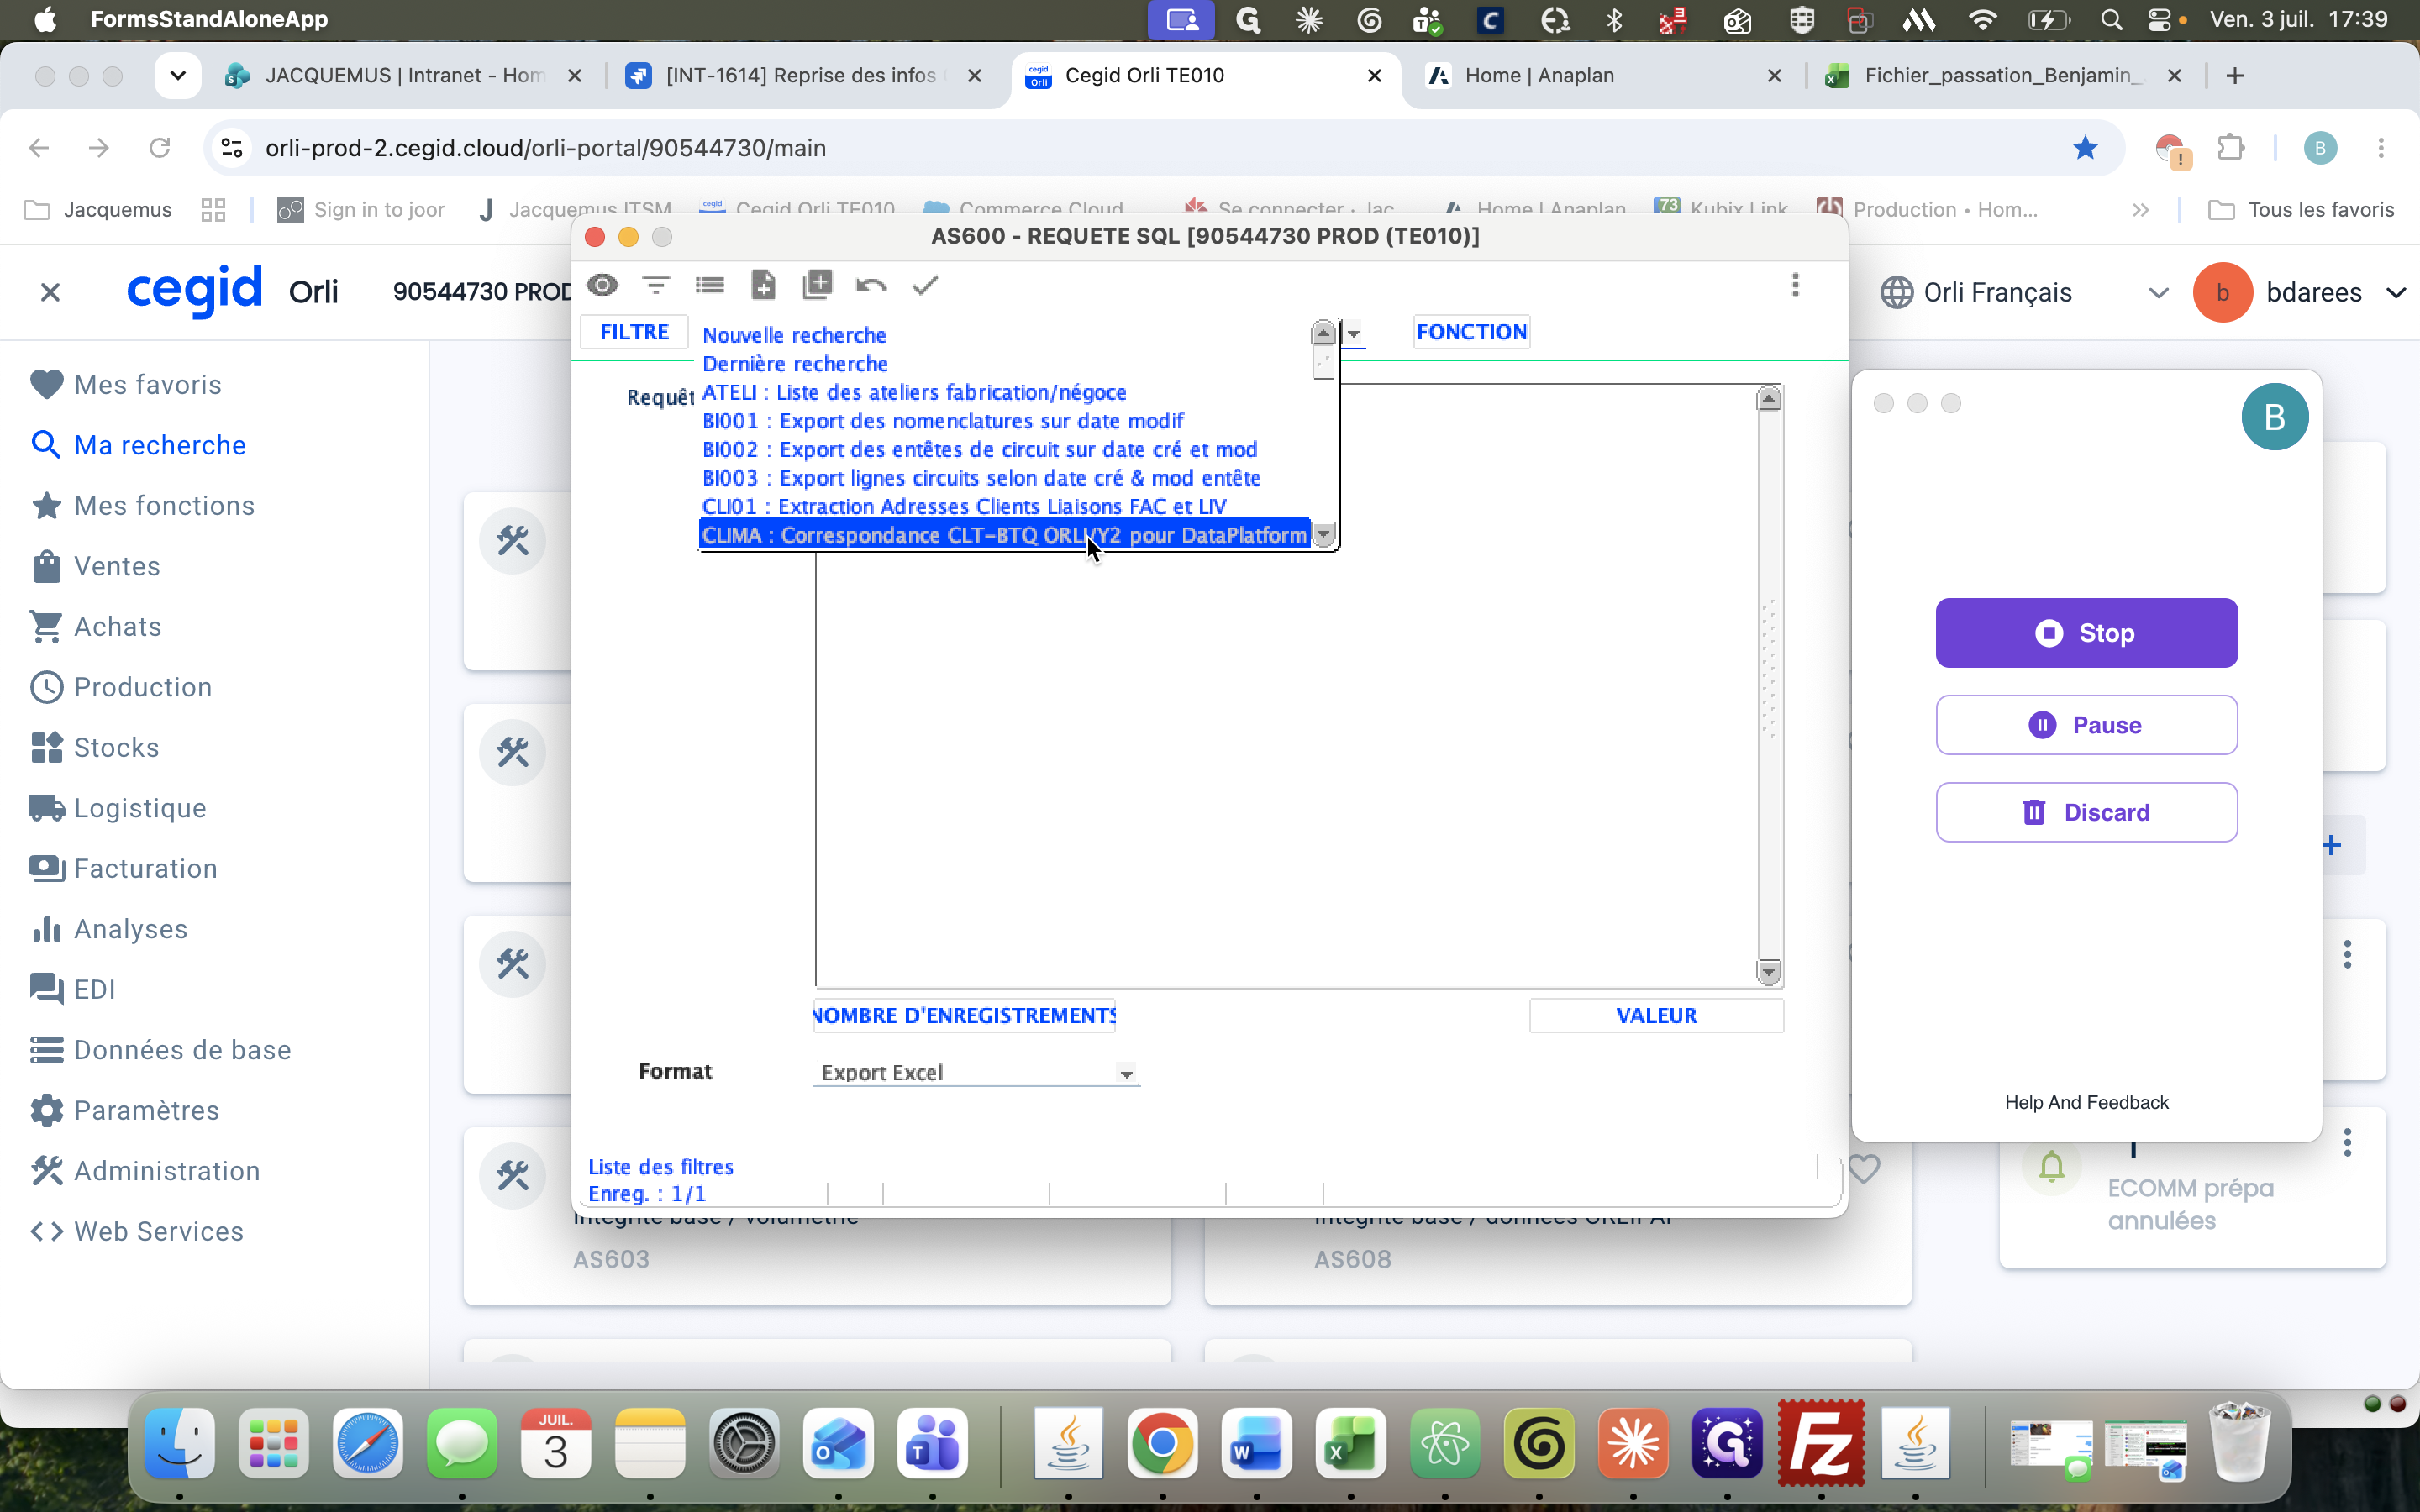Open the Chrome tab search dropdown arrow
The width and height of the screenshot is (2420, 1512).
click(x=177, y=76)
